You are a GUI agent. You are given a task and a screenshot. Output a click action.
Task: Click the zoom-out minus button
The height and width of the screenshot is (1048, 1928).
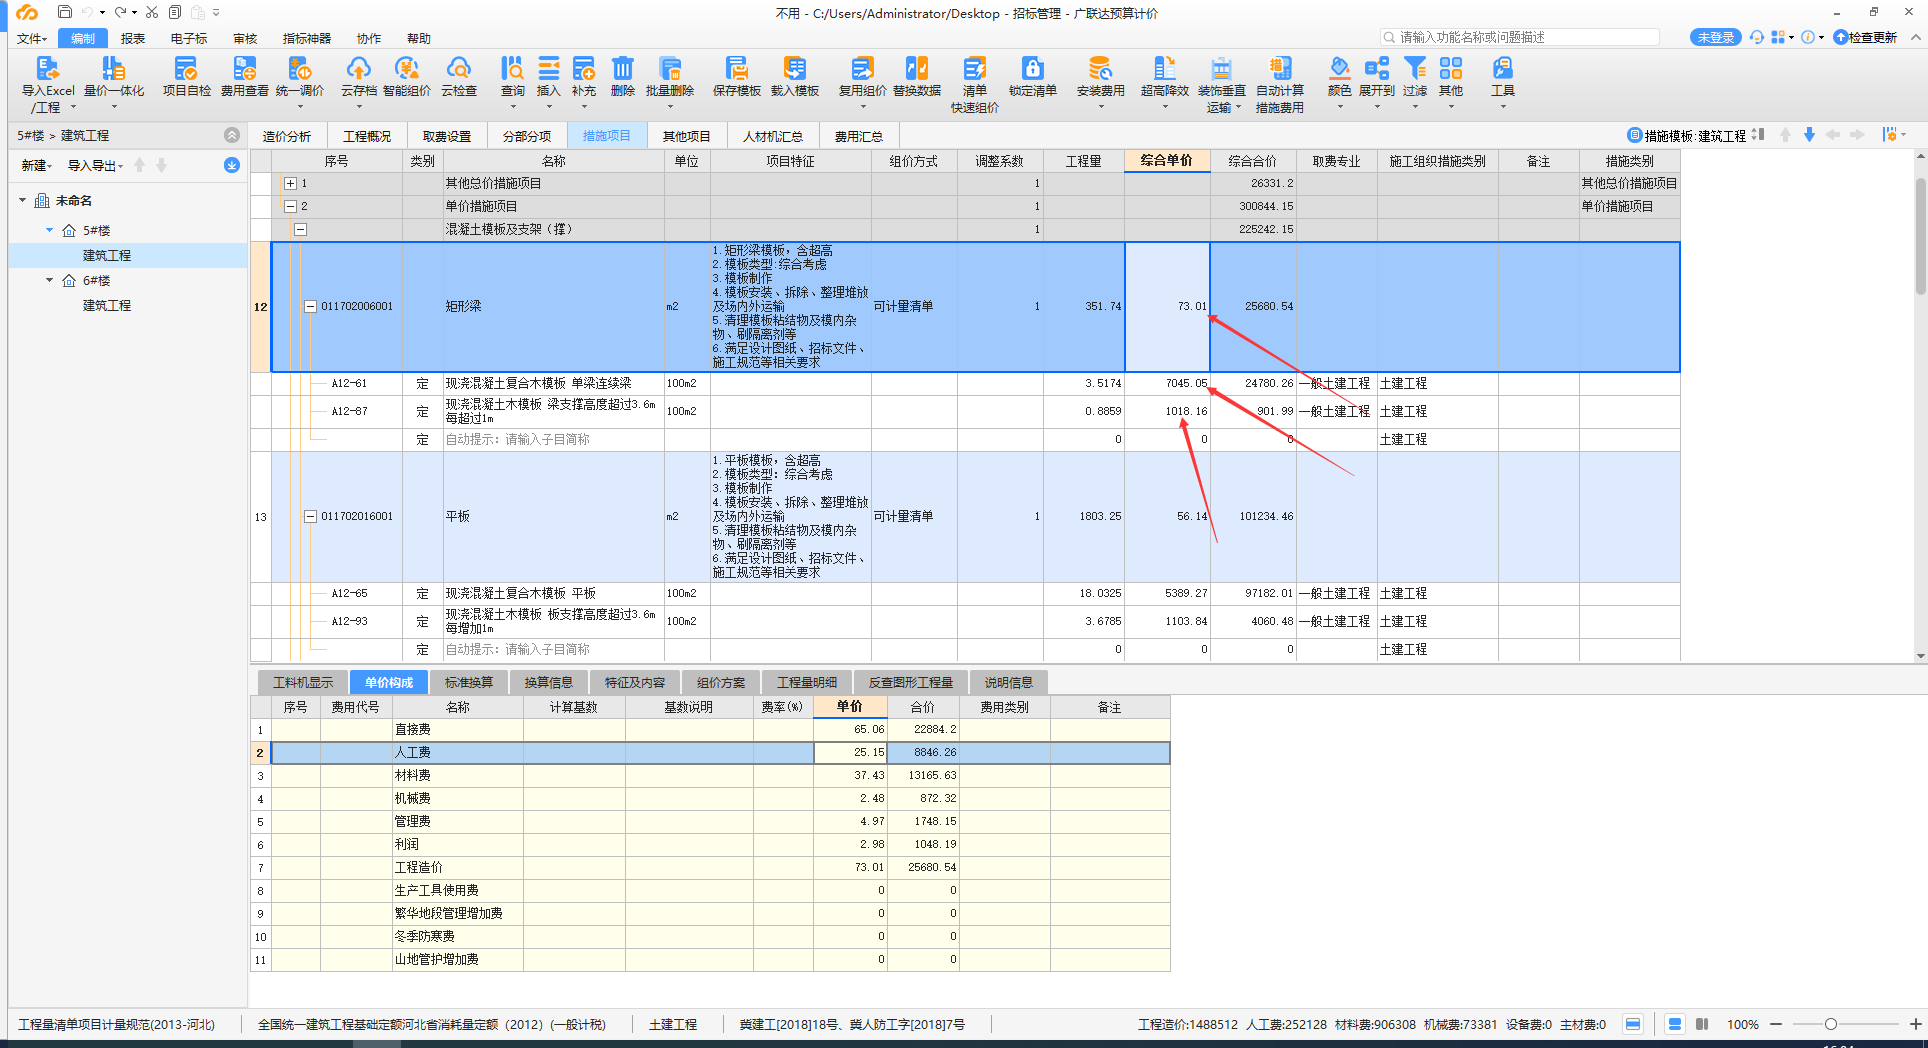coord(1776,1024)
